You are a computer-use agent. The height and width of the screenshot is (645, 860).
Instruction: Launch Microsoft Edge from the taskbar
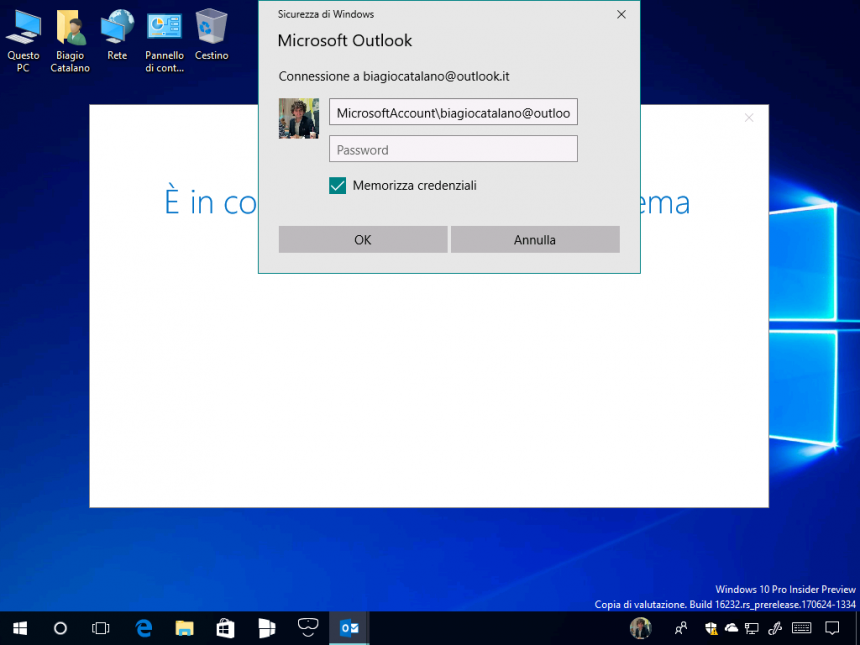pyautogui.click(x=144, y=628)
